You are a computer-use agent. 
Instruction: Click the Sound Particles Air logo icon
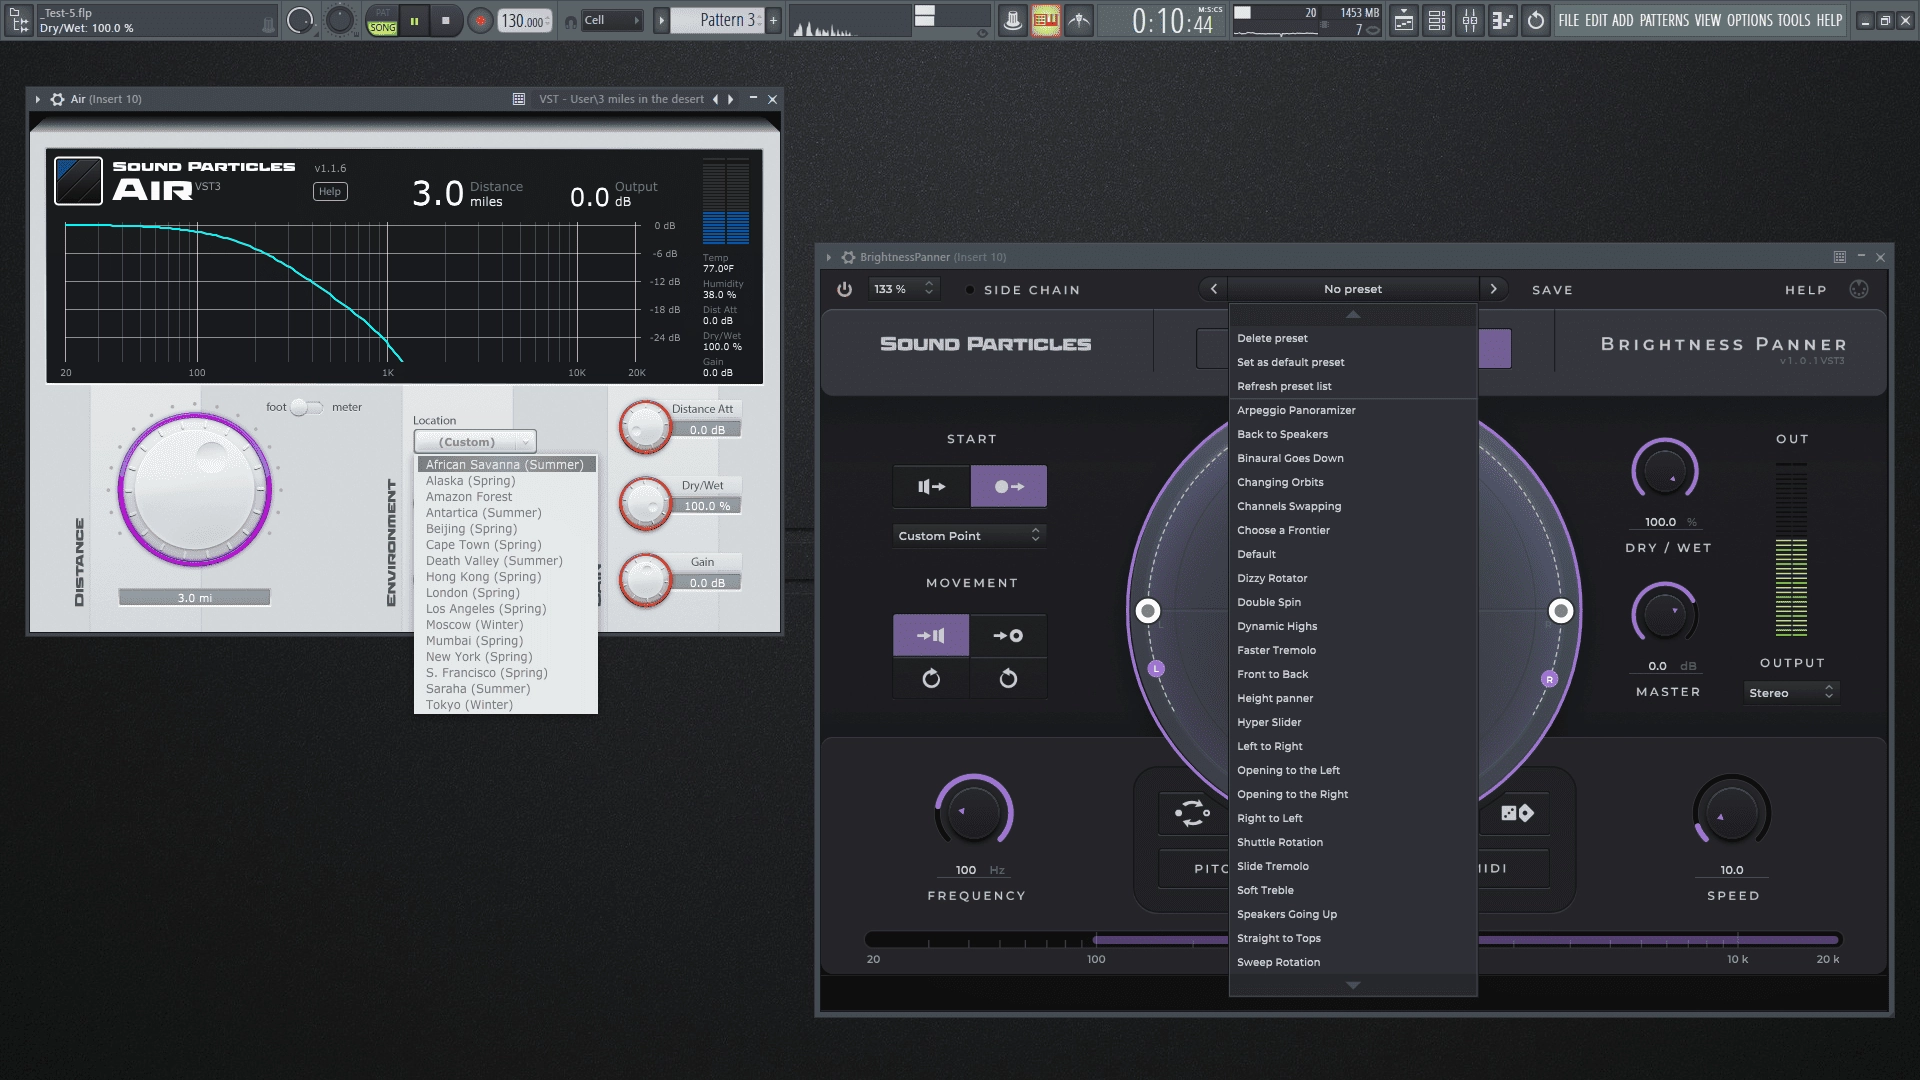coord(78,181)
